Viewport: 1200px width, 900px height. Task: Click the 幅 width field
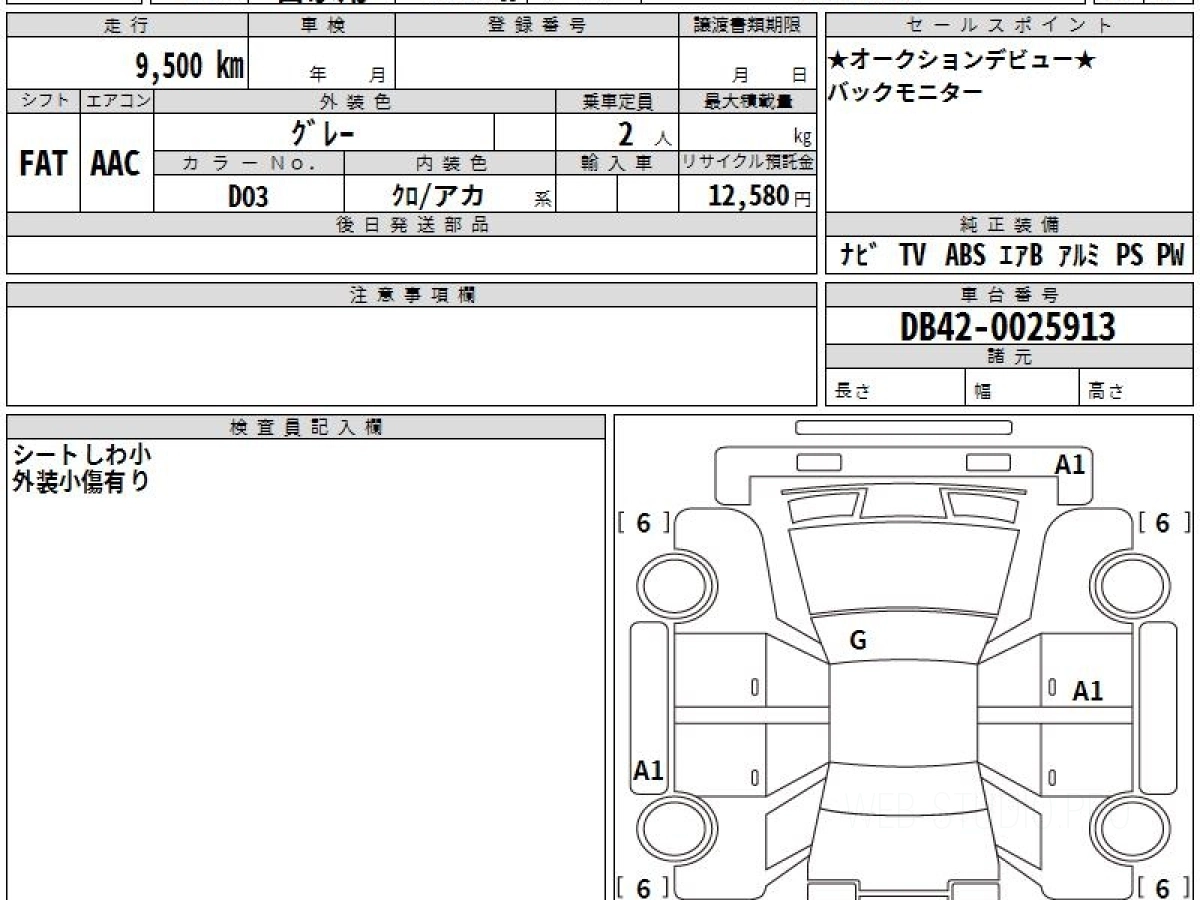click(1023, 388)
